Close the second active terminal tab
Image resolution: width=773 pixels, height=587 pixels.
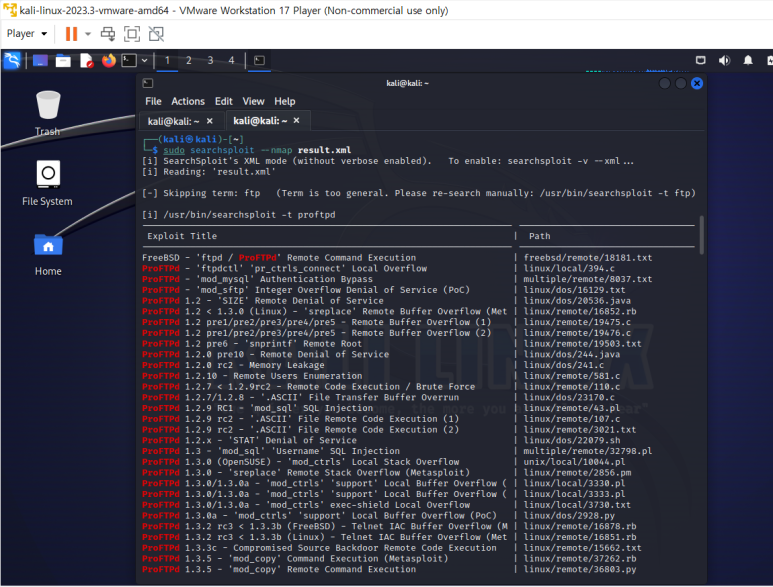click(x=296, y=120)
